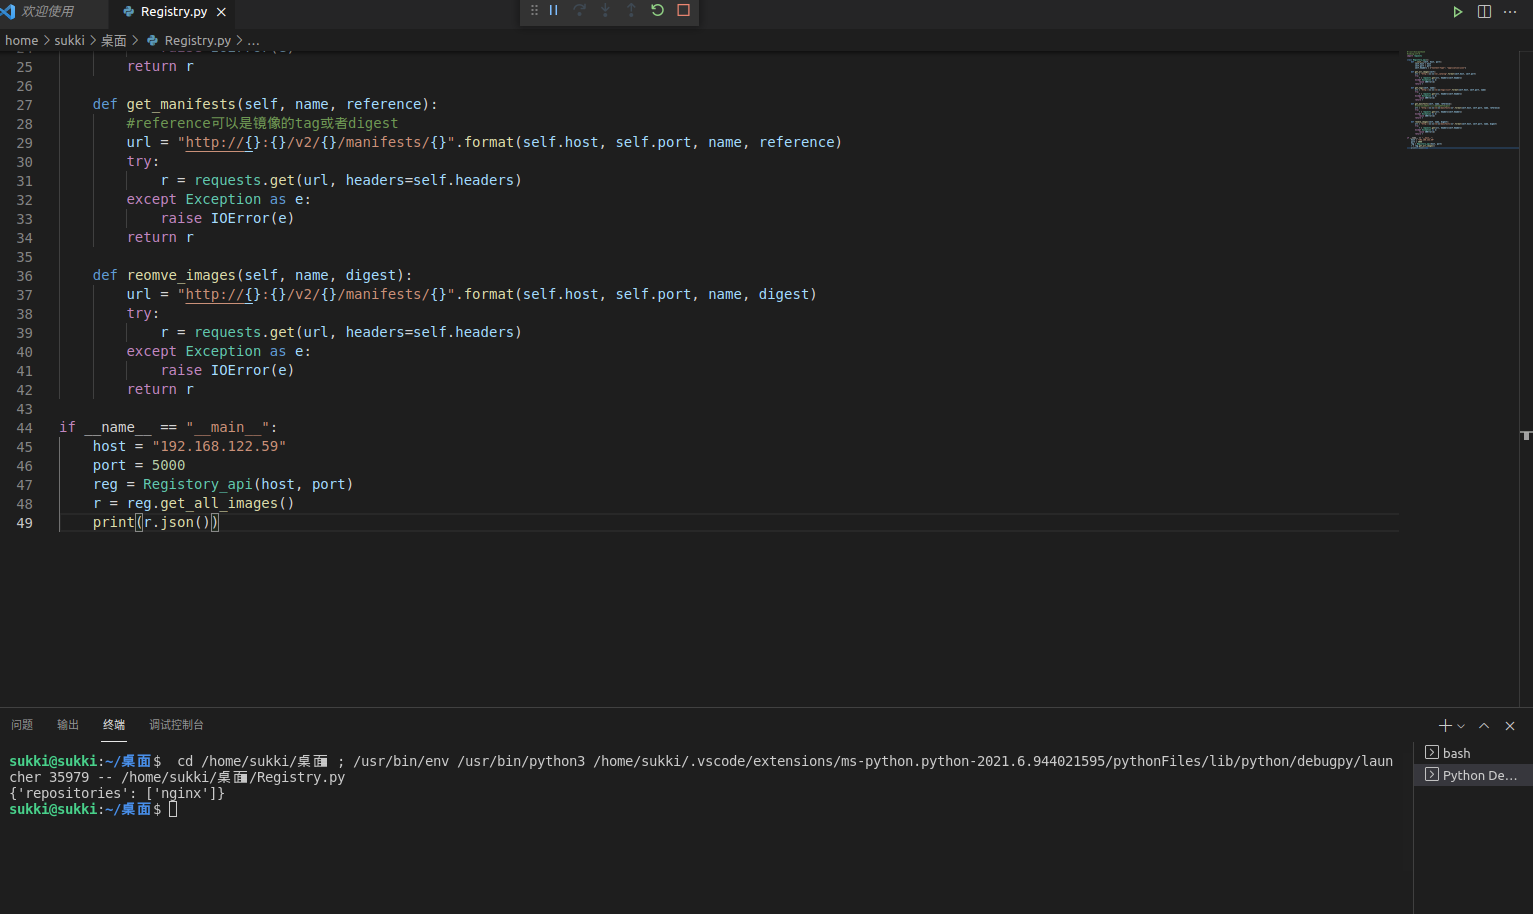The width and height of the screenshot is (1533, 914).
Task: Stop the debug session
Action: coord(683,11)
